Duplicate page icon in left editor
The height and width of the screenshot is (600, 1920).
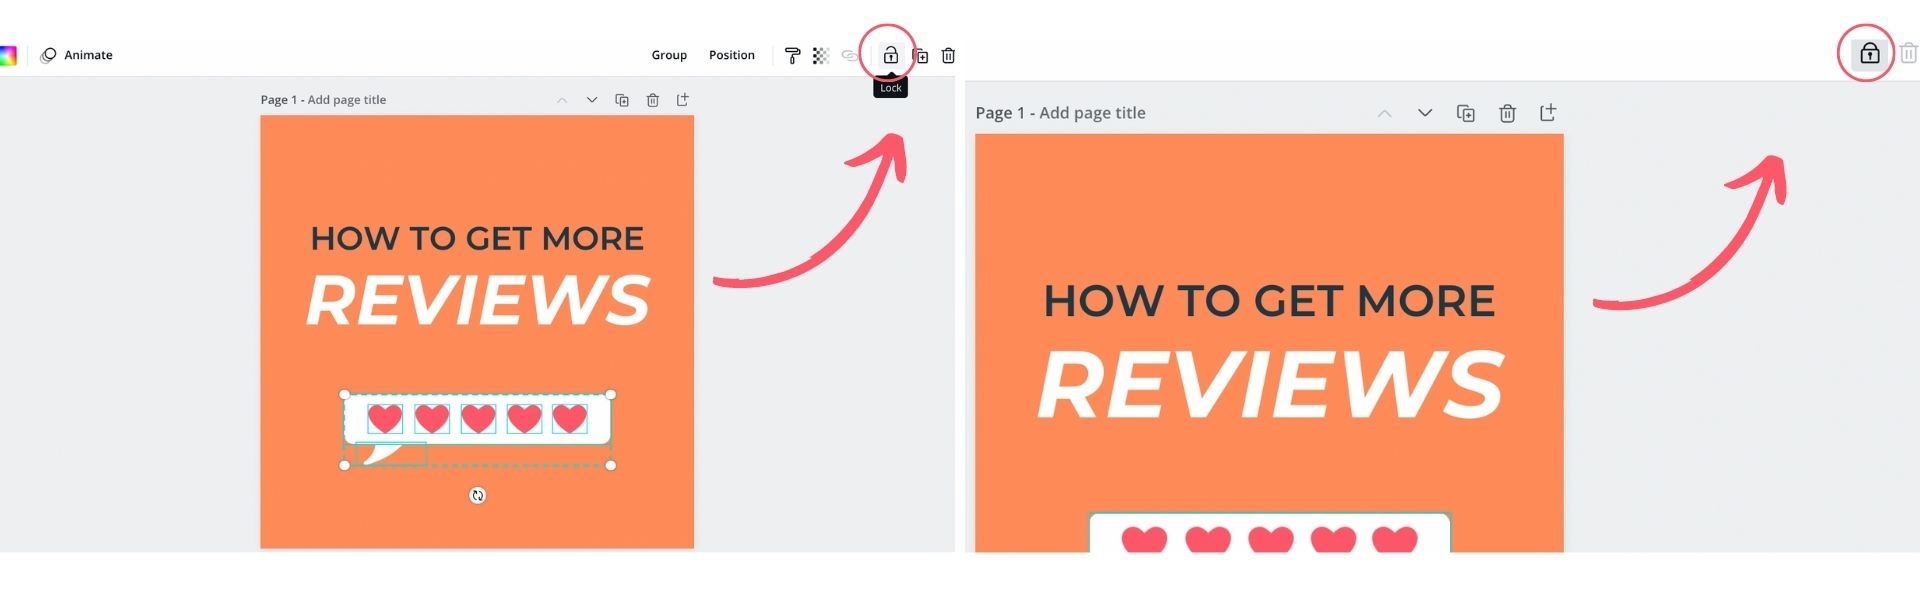(622, 100)
